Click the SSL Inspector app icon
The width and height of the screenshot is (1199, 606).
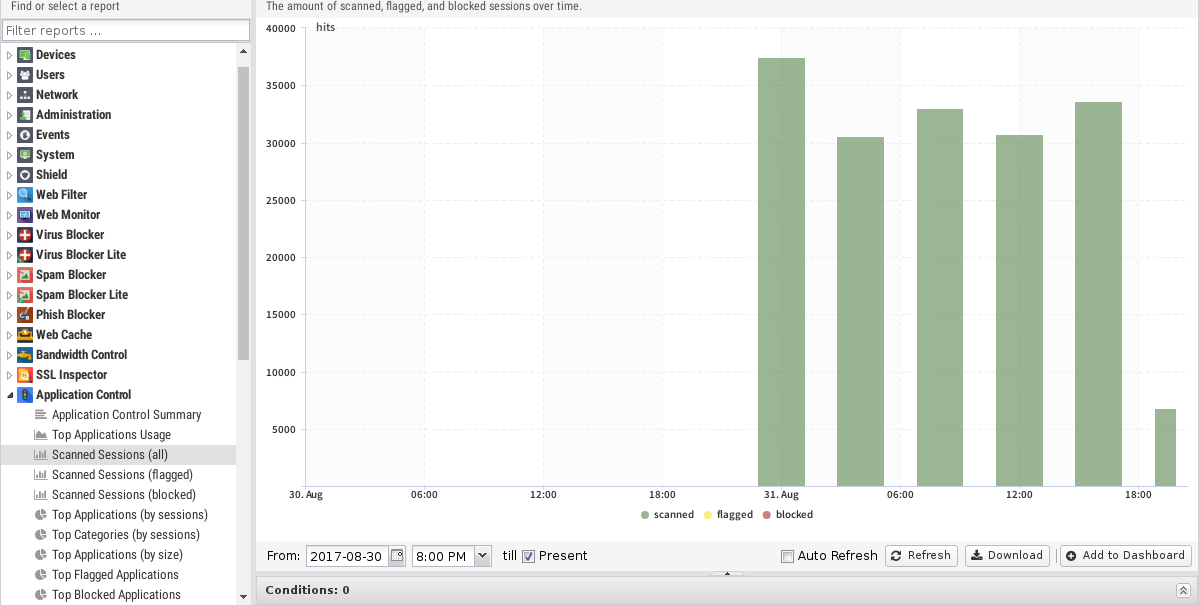pos(24,374)
